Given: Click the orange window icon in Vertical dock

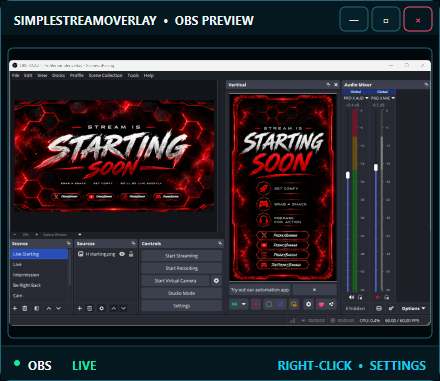Looking at the screenshot, I should click(294, 304).
